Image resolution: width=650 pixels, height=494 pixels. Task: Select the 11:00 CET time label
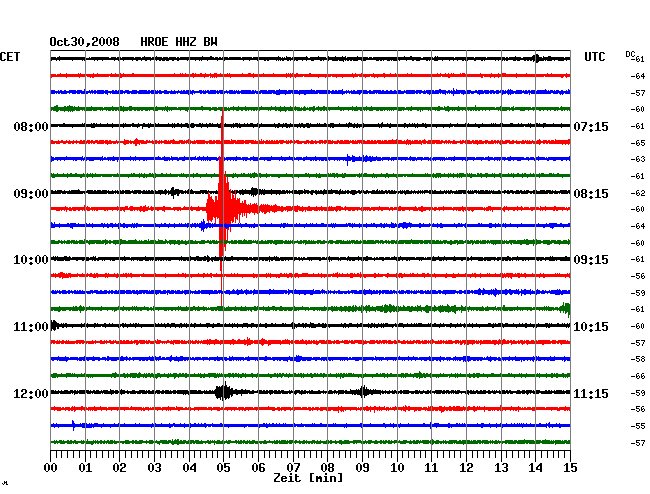pos(31,327)
